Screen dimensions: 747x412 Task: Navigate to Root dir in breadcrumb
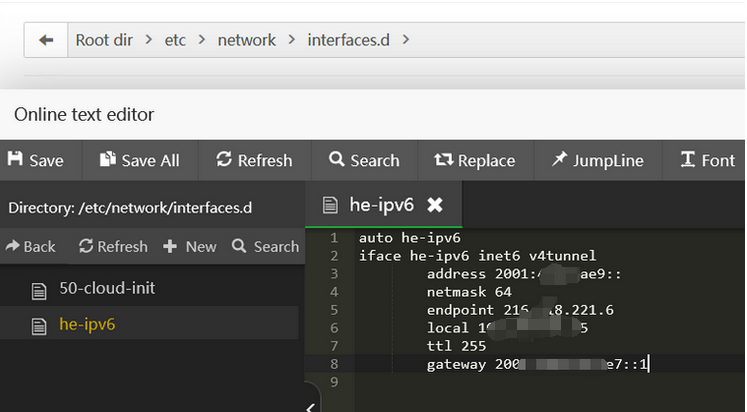coord(106,40)
